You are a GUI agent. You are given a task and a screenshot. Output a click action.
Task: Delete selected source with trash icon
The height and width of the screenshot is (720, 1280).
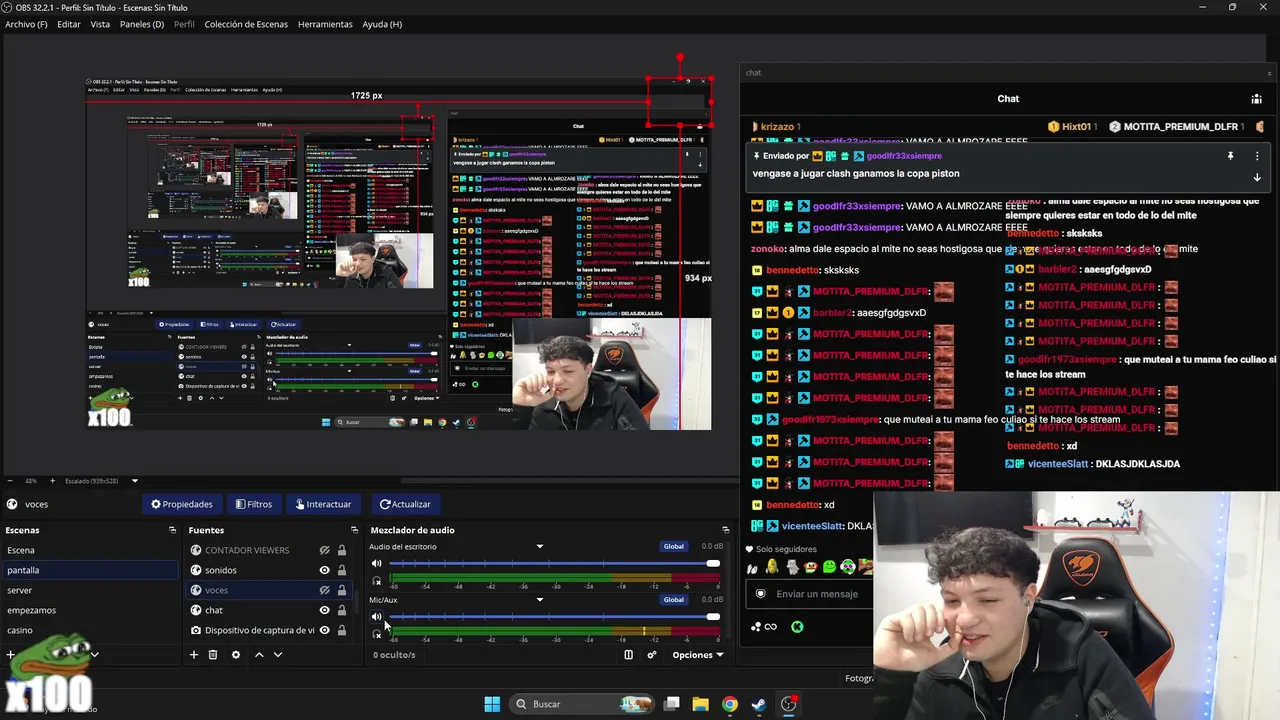(x=213, y=655)
